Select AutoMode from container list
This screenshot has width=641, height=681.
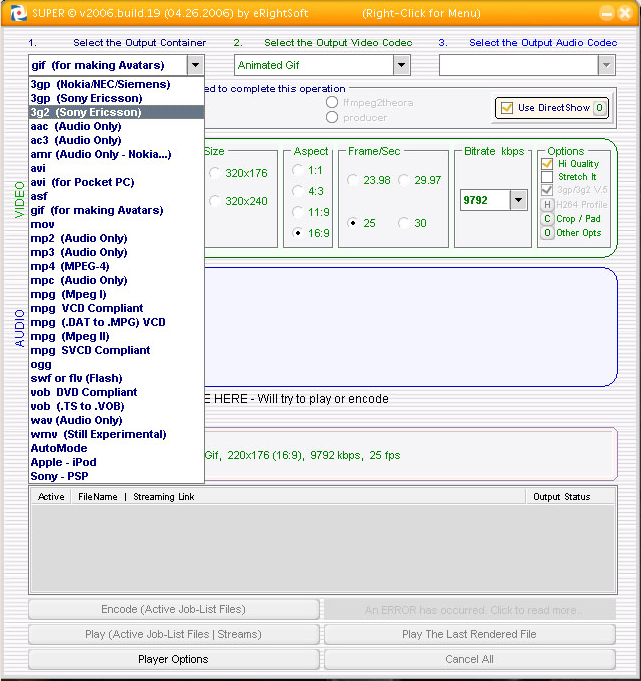116,448
